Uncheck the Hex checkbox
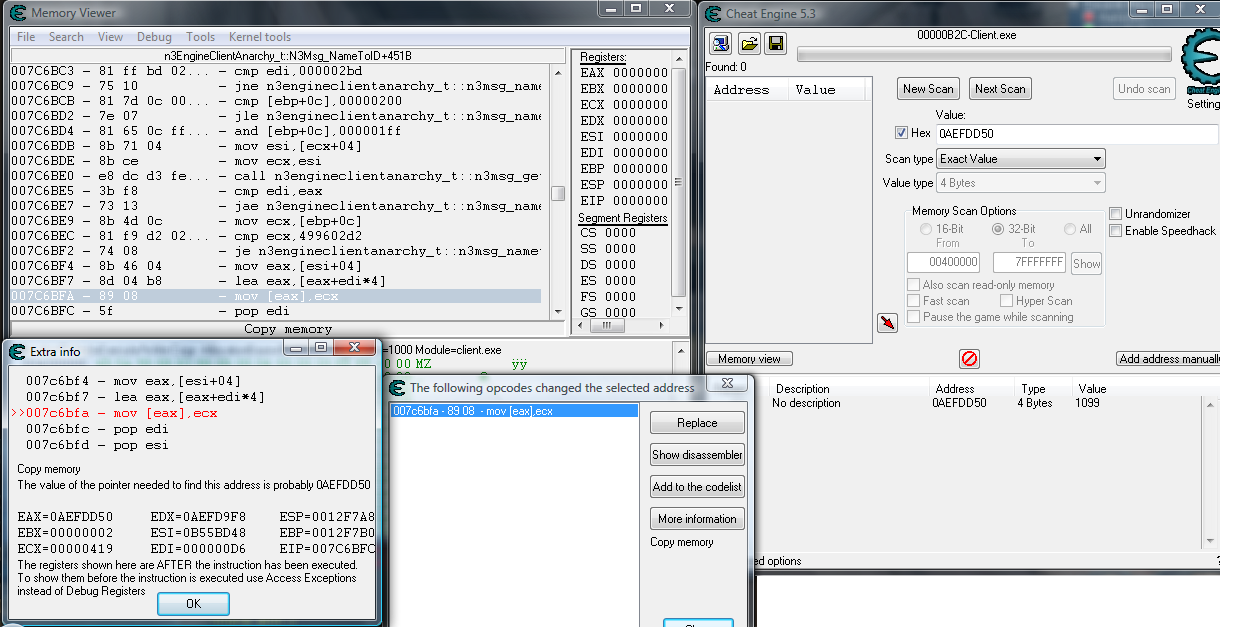1242x629 pixels. [901, 133]
